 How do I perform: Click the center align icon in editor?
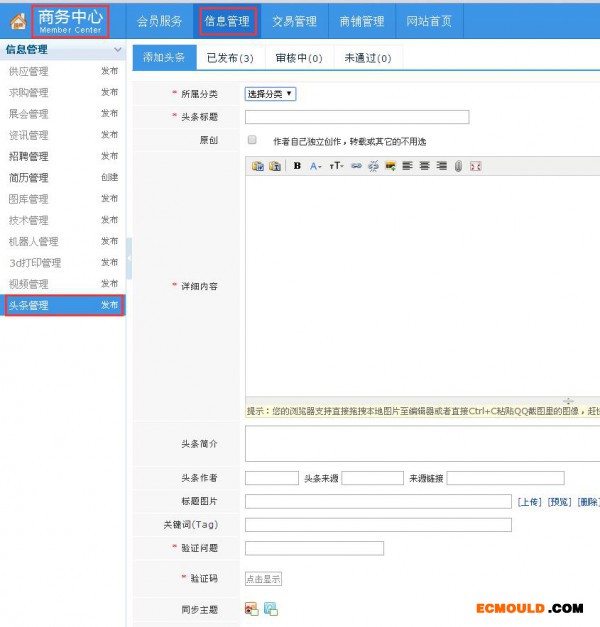pos(424,166)
